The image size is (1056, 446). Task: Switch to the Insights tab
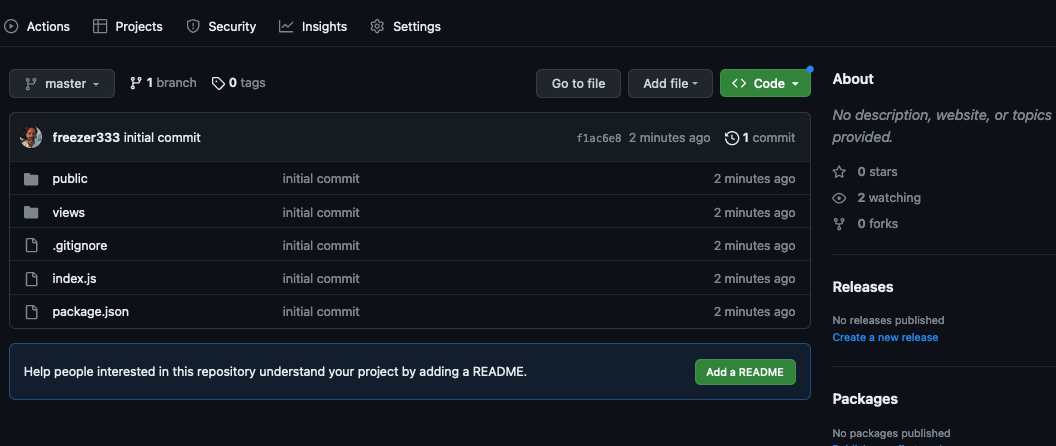coord(313,27)
